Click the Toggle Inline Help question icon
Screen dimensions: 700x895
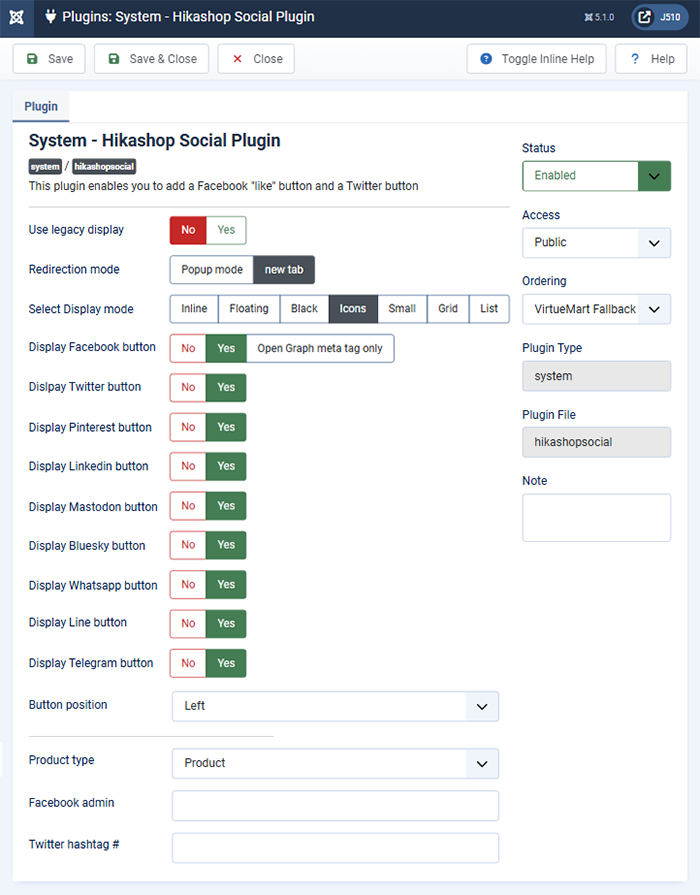pos(486,59)
